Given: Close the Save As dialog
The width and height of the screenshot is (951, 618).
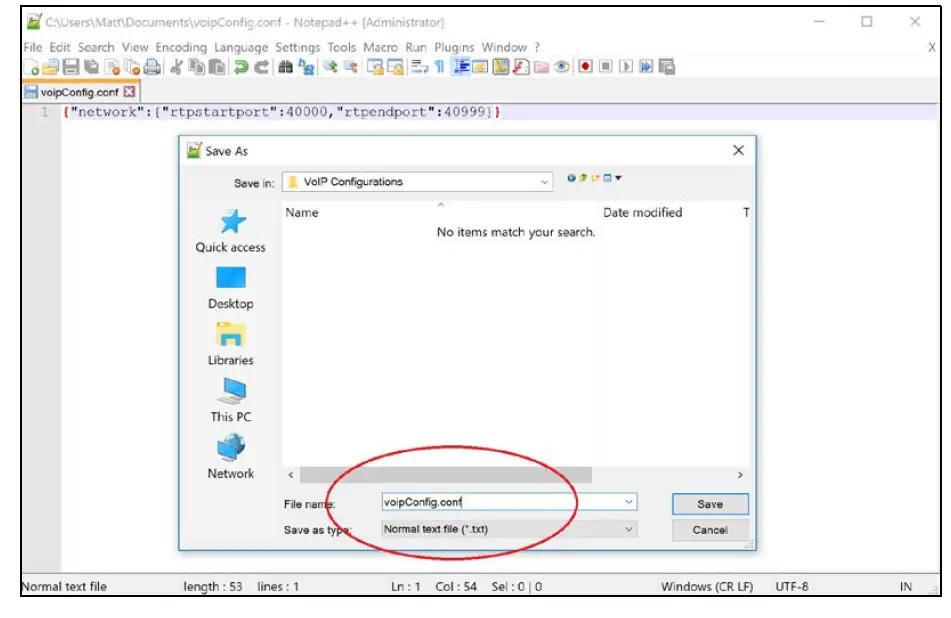Looking at the screenshot, I should point(738,150).
